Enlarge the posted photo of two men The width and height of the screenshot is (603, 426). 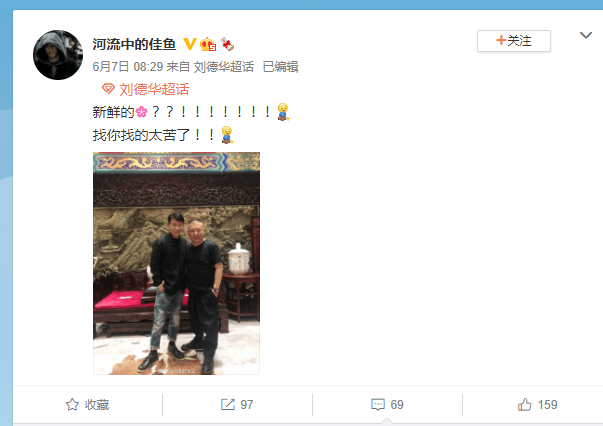point(177,263)
